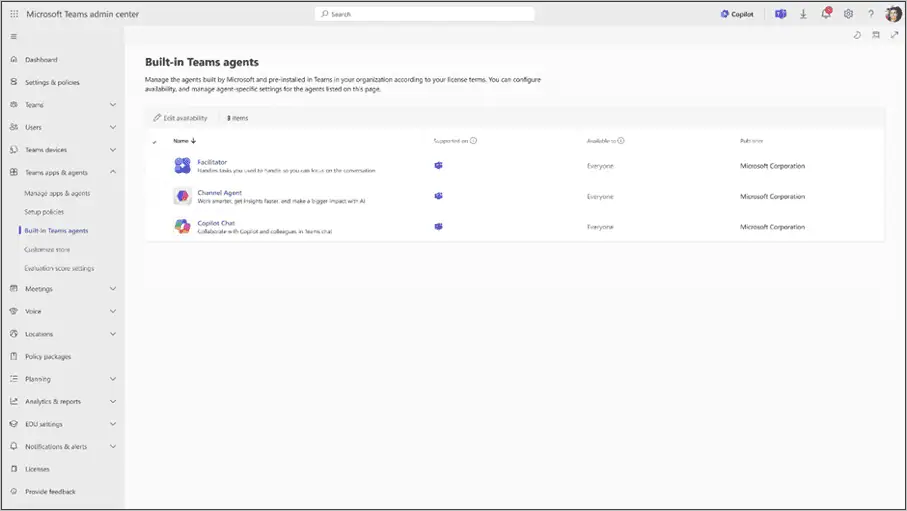Open the Copilot Chat agent link
The height and width of the screenshot is (511, 907).
point(216,223)
